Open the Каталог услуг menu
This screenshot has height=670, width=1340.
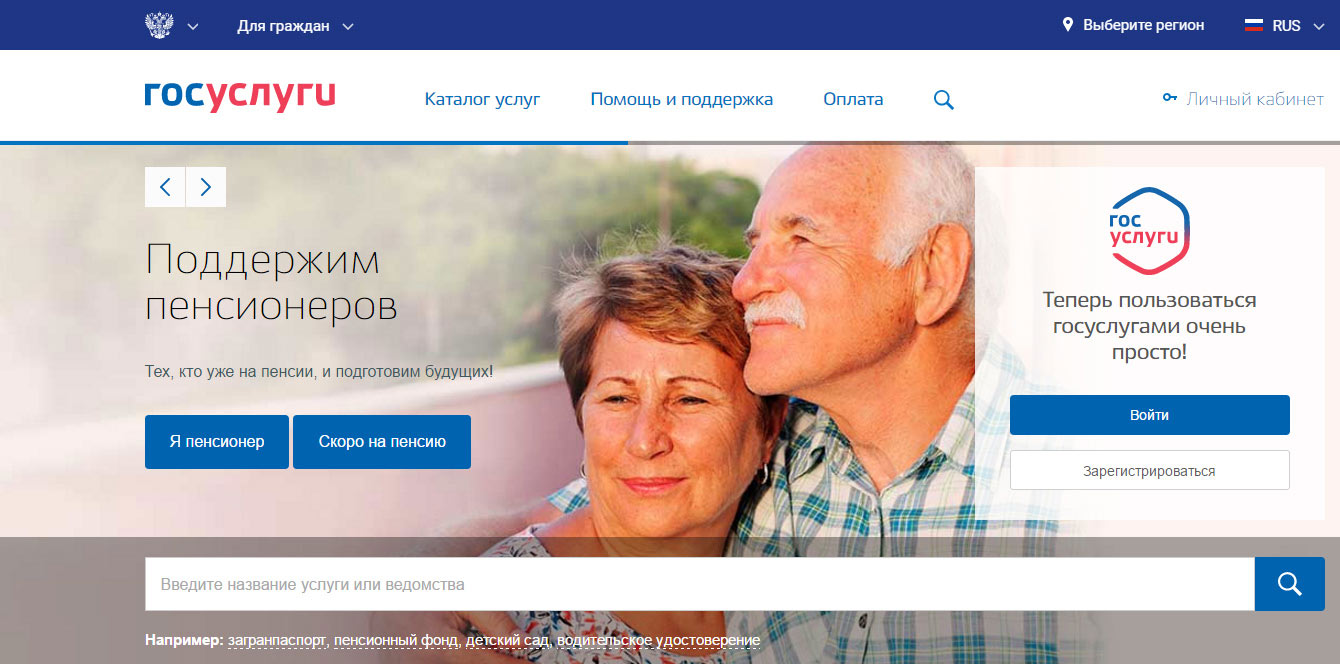[482, 99]
